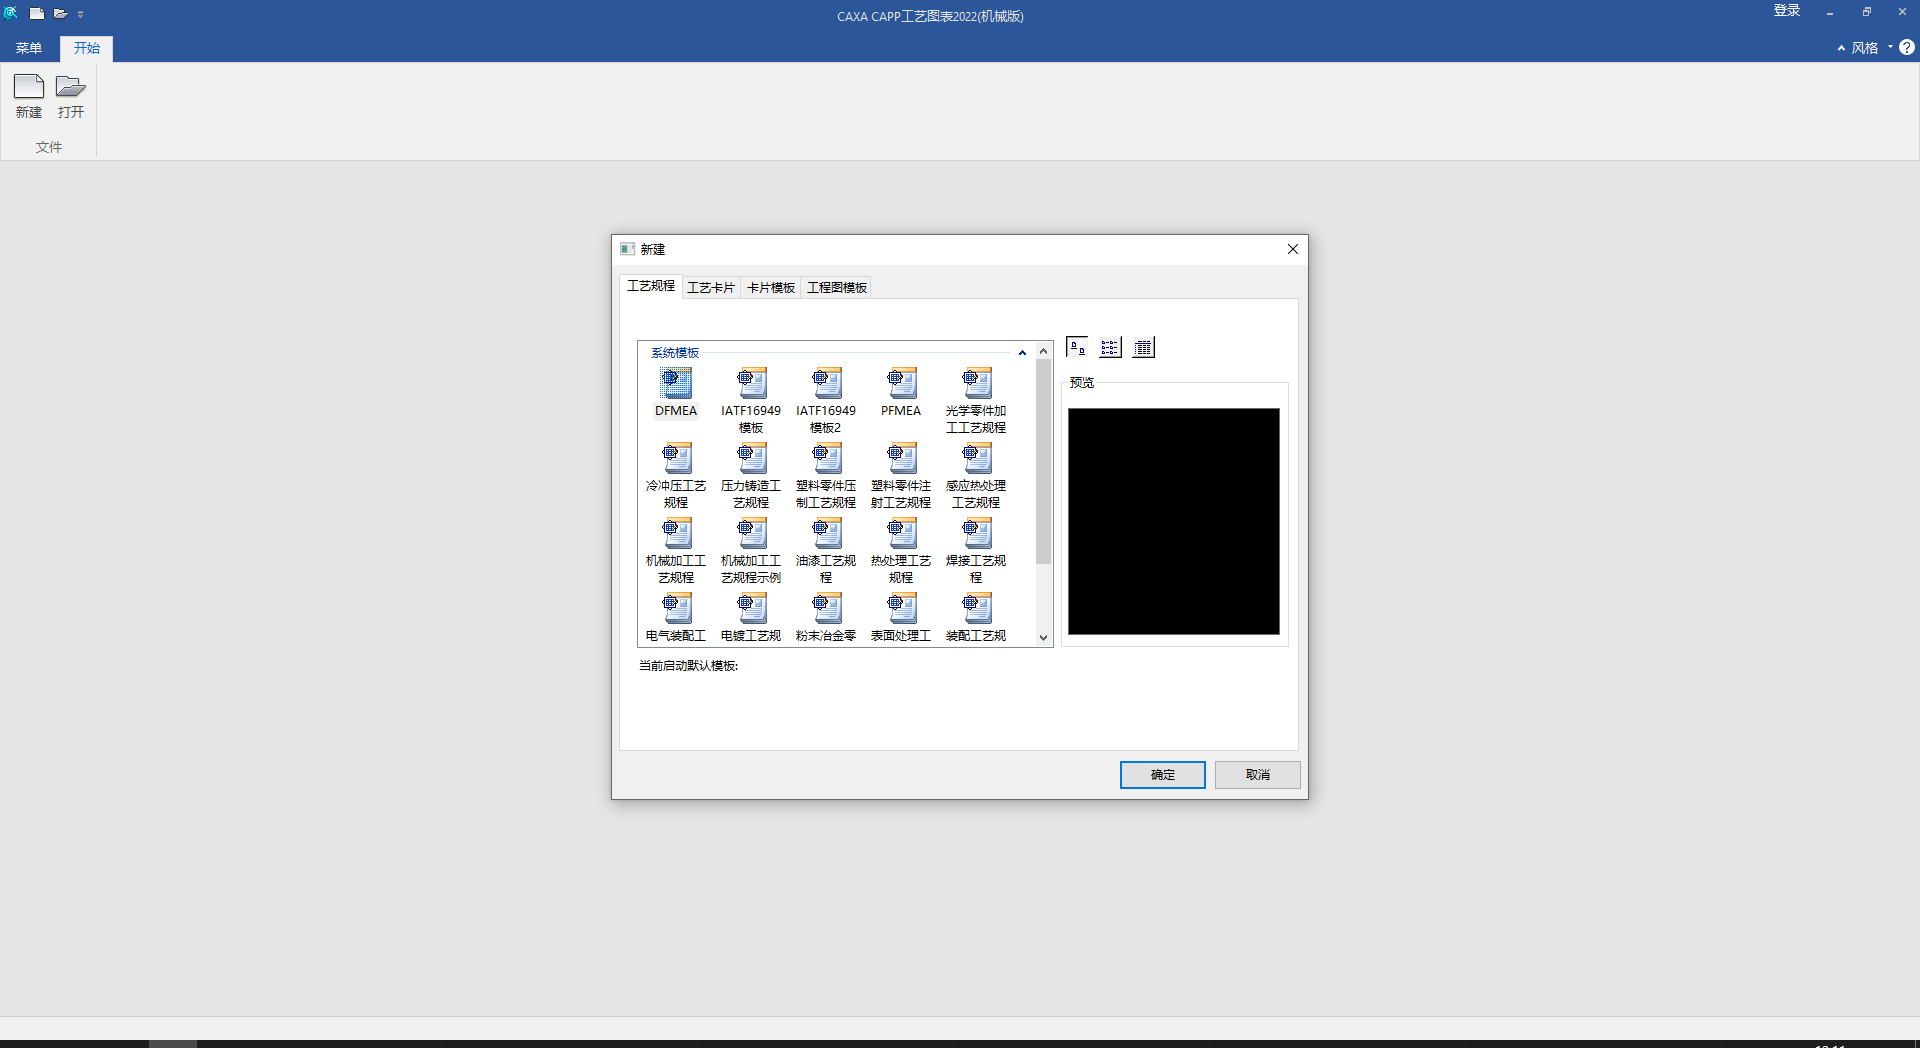Click the CAXA application logo icon

11,13
